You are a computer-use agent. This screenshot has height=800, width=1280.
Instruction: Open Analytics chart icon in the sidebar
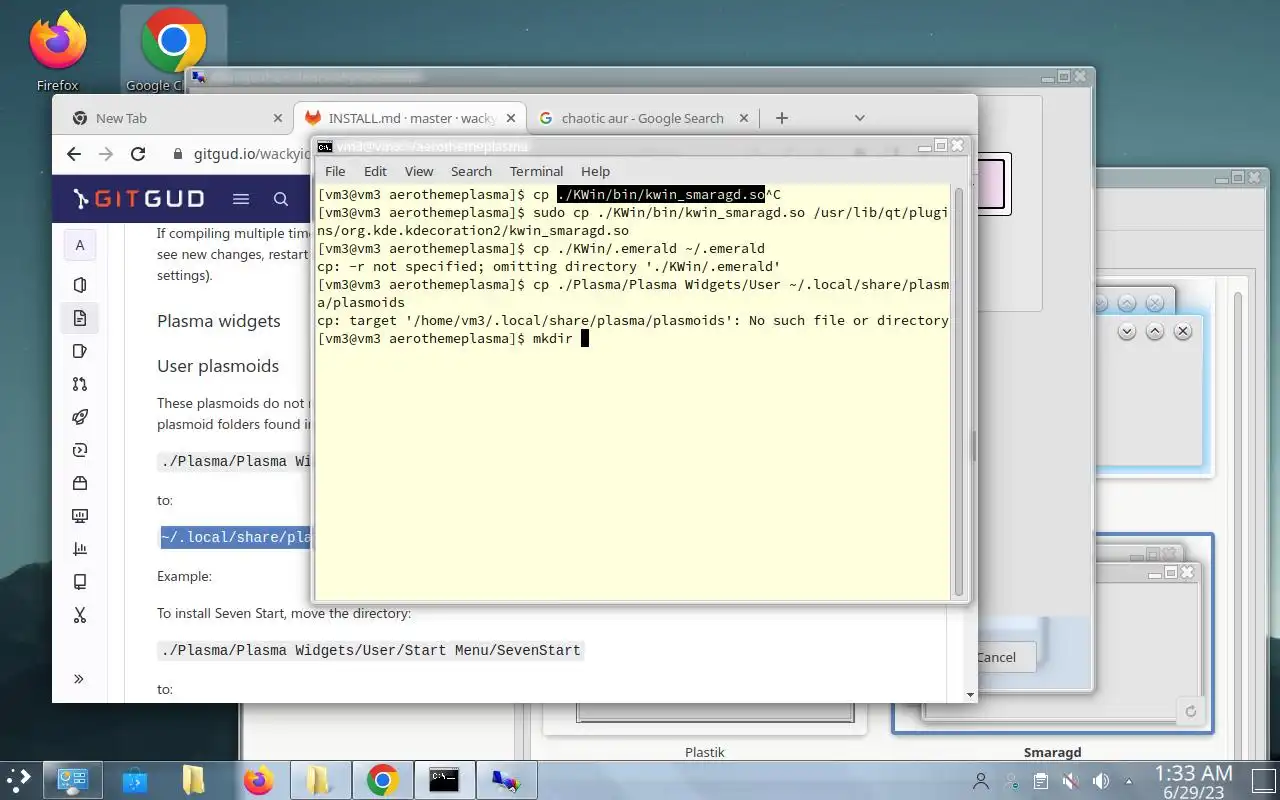[x=80, y=549]
